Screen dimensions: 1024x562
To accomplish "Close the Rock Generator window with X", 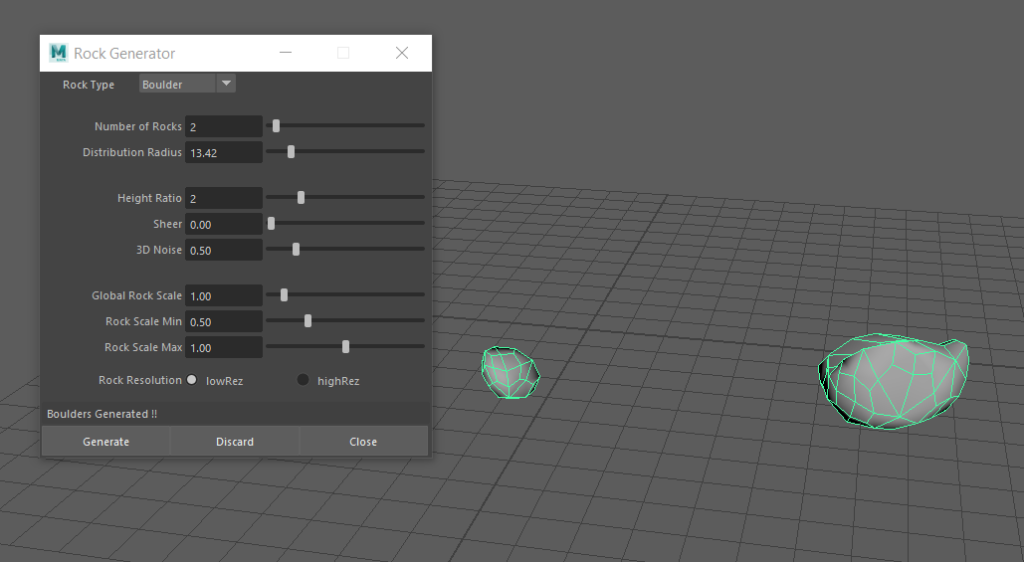I will pos(402,53).
